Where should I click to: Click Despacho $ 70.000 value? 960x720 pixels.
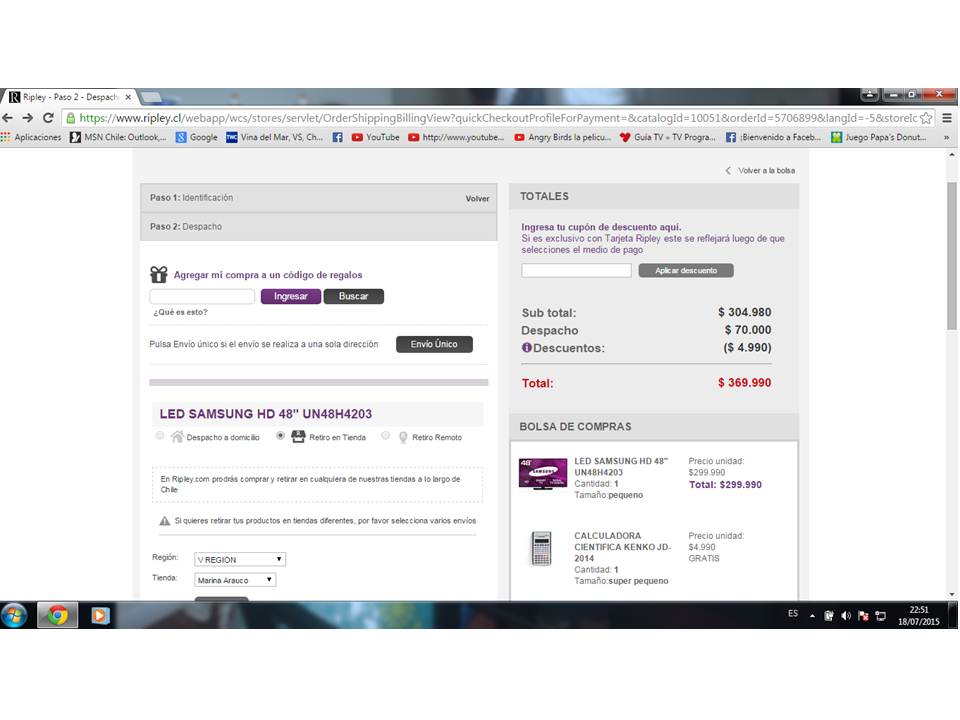[748, 330]
